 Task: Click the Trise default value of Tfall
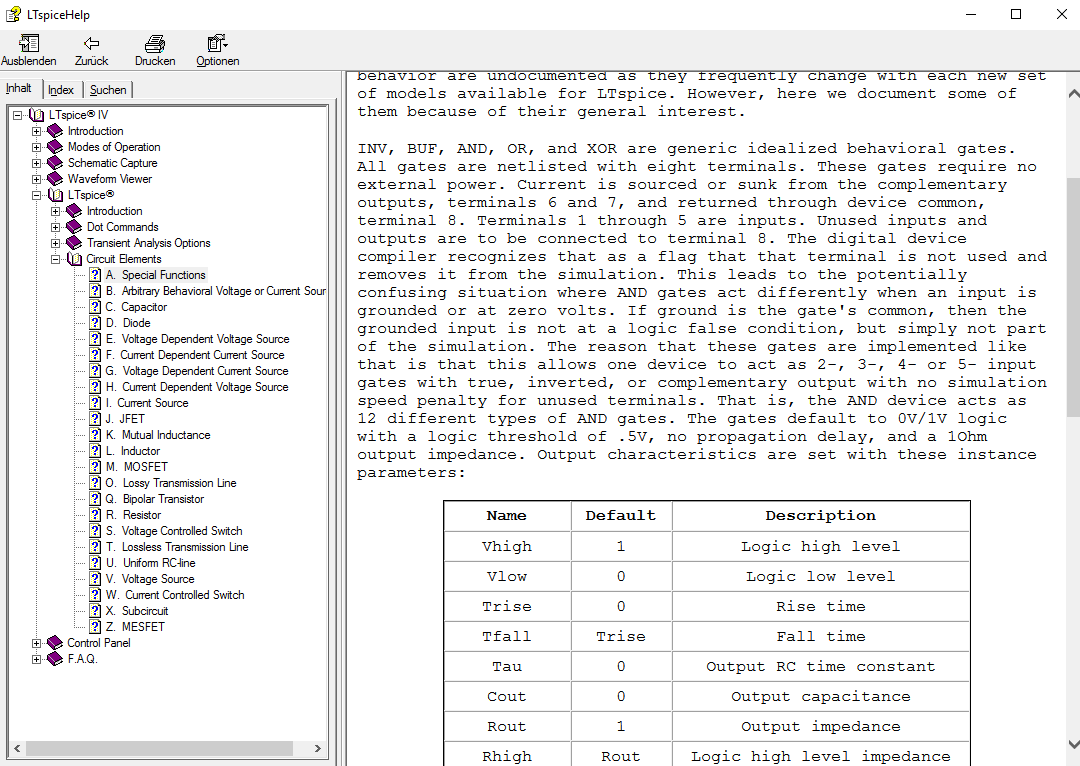(x=621, y=636)
